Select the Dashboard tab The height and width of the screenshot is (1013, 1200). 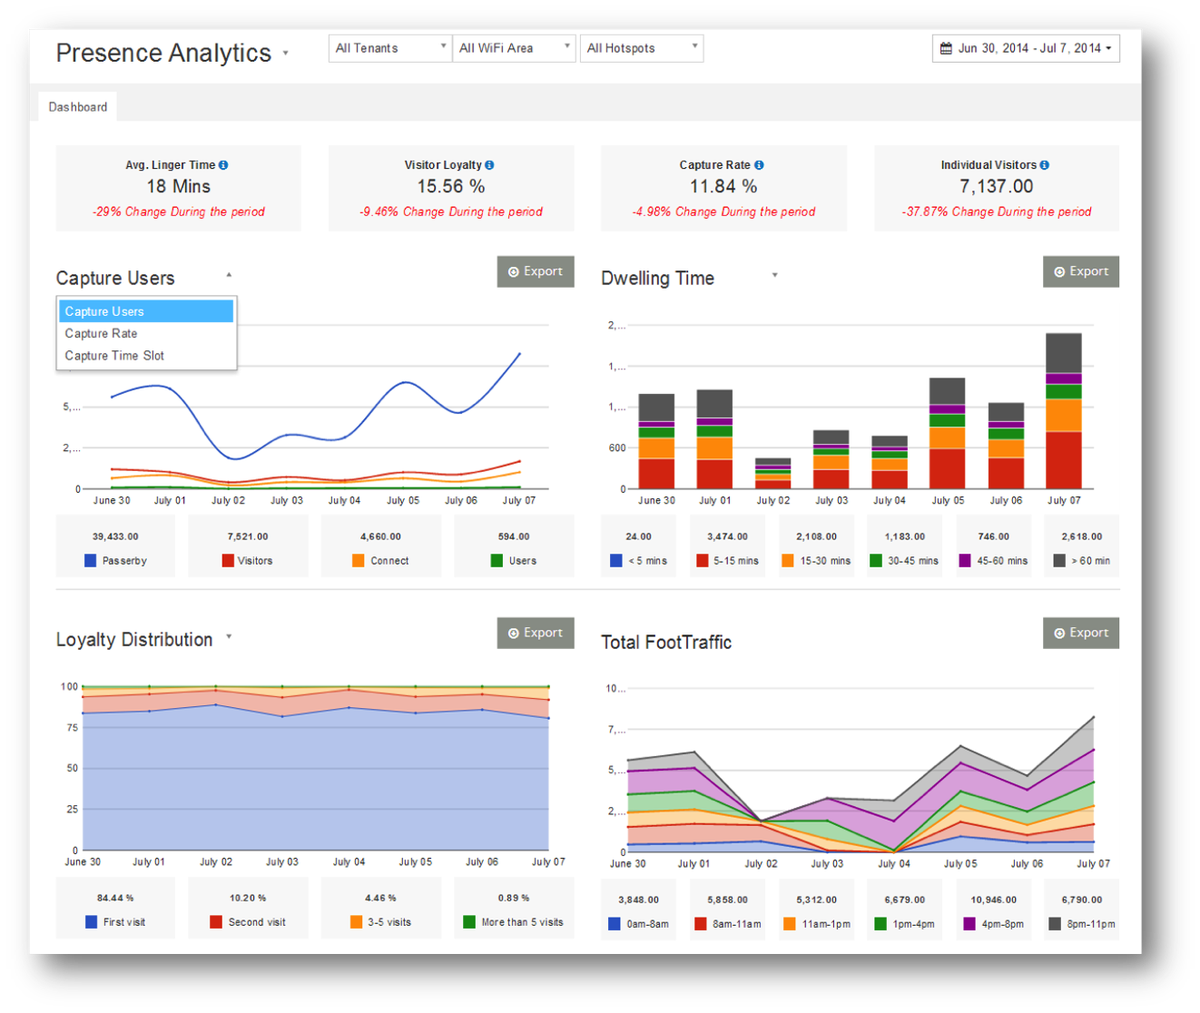(x=78, y=107)
